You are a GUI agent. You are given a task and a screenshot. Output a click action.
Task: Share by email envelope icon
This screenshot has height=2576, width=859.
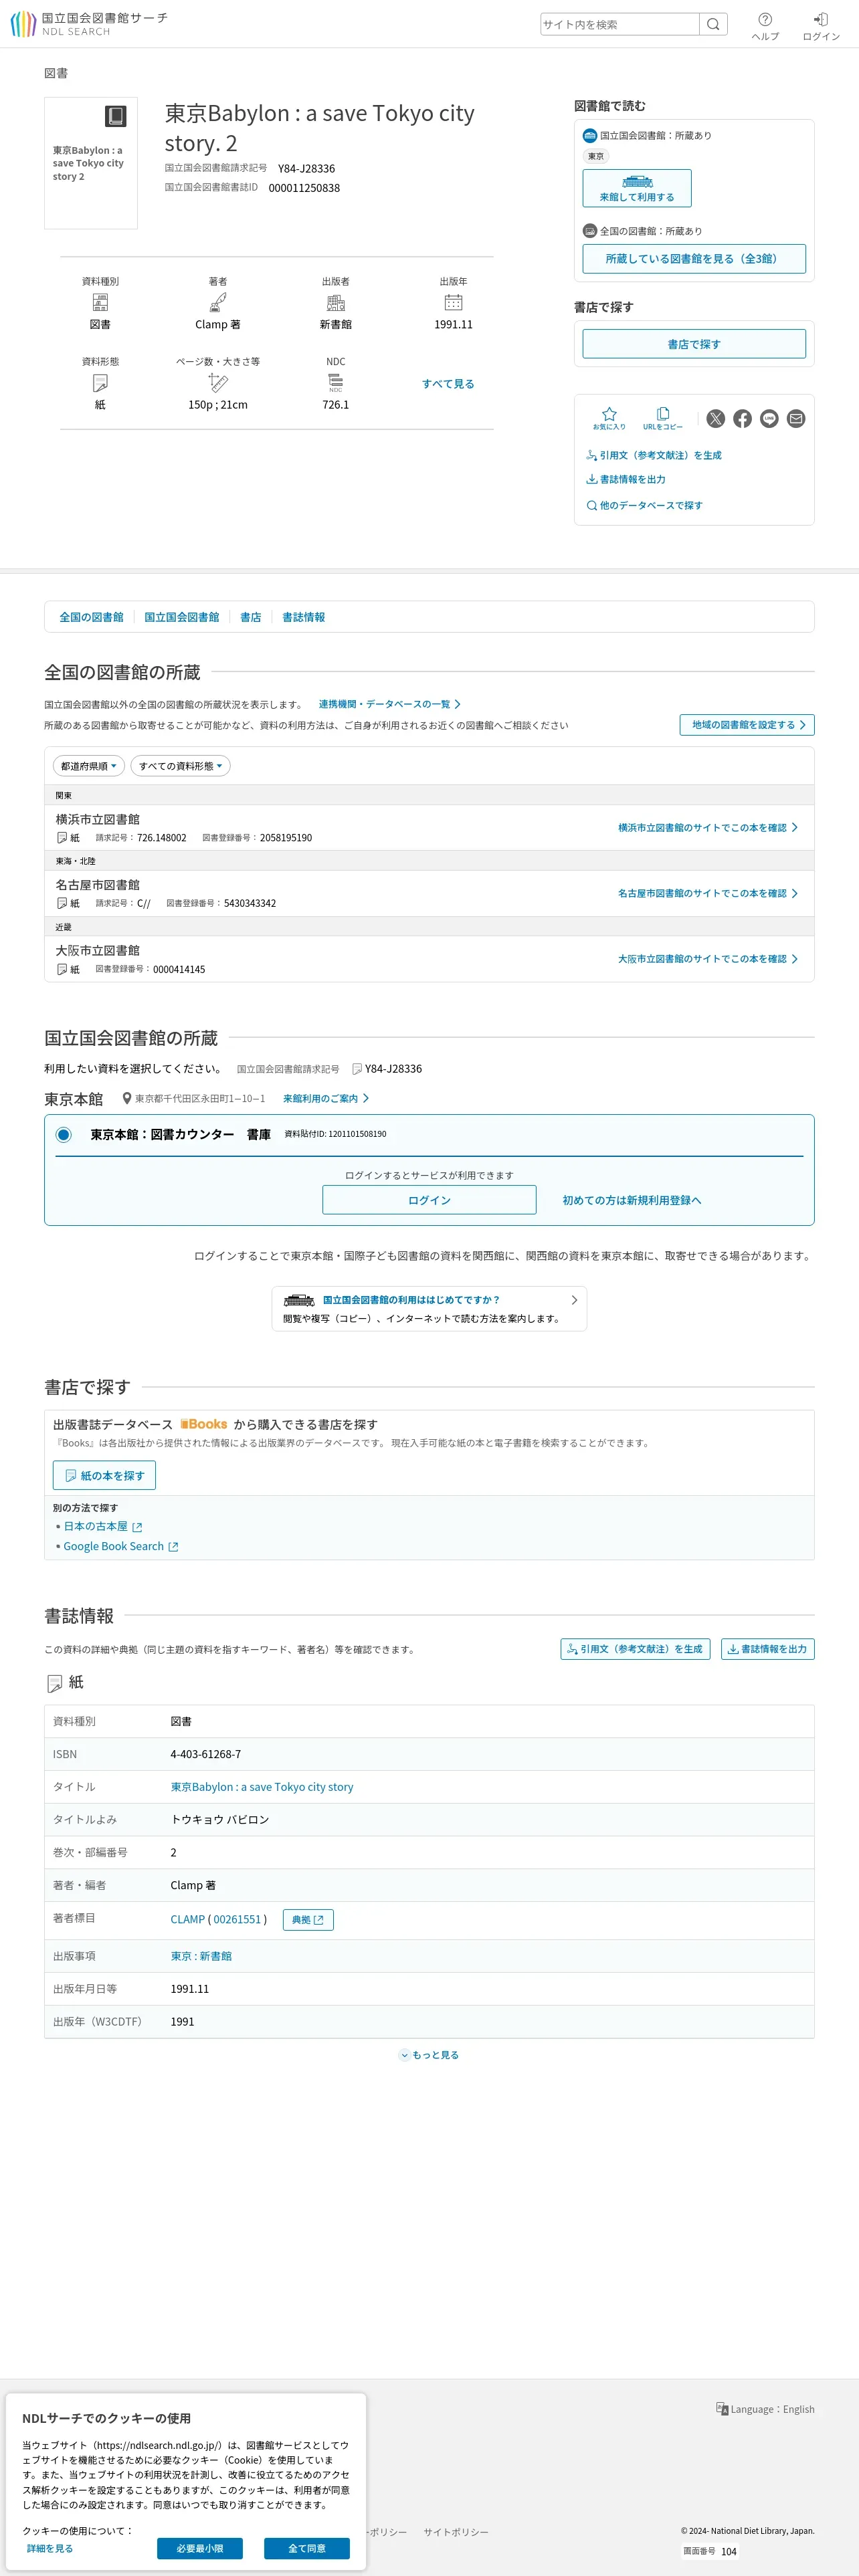tap(796, 419)
